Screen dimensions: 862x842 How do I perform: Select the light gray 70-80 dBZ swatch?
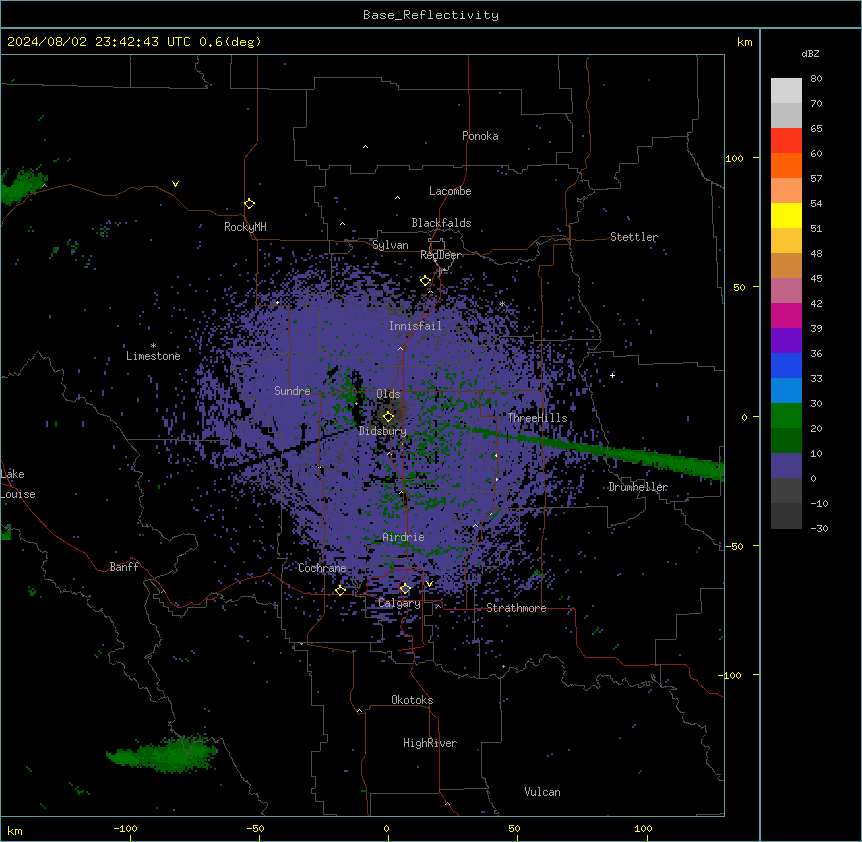[786, 91]
